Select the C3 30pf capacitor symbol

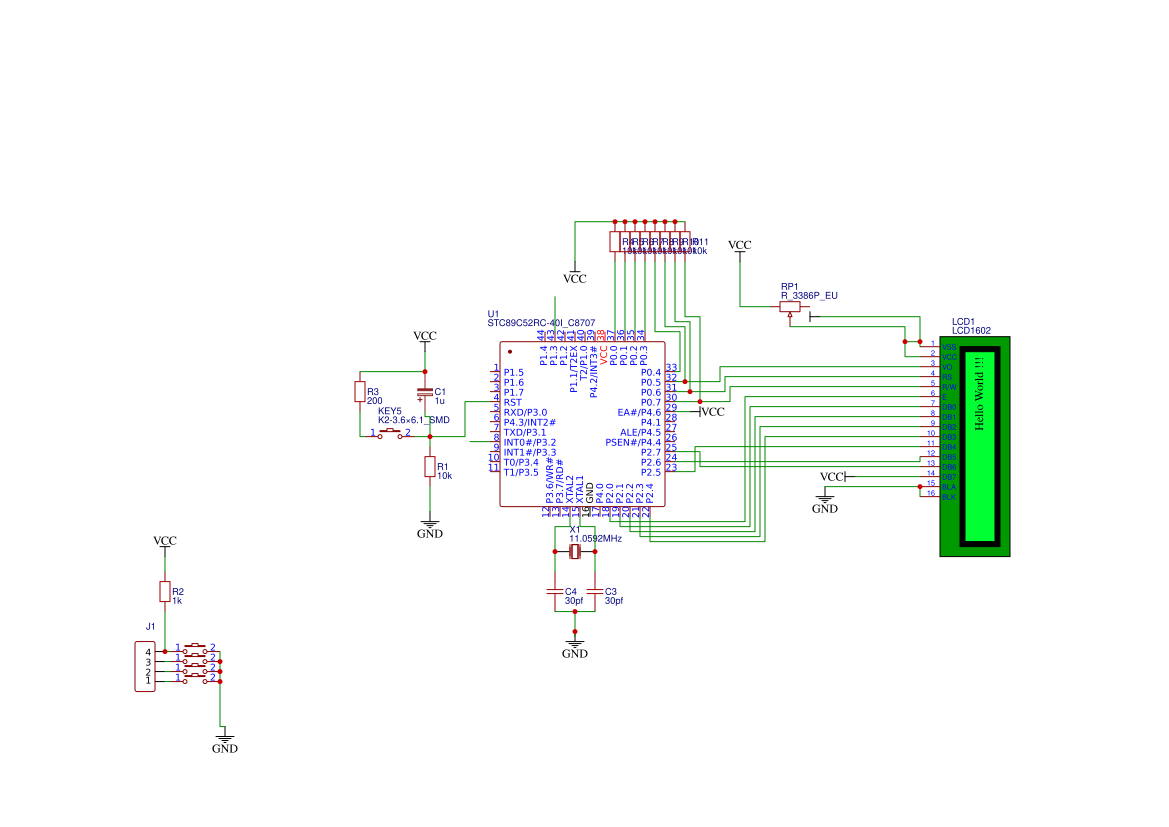point(595,591)
